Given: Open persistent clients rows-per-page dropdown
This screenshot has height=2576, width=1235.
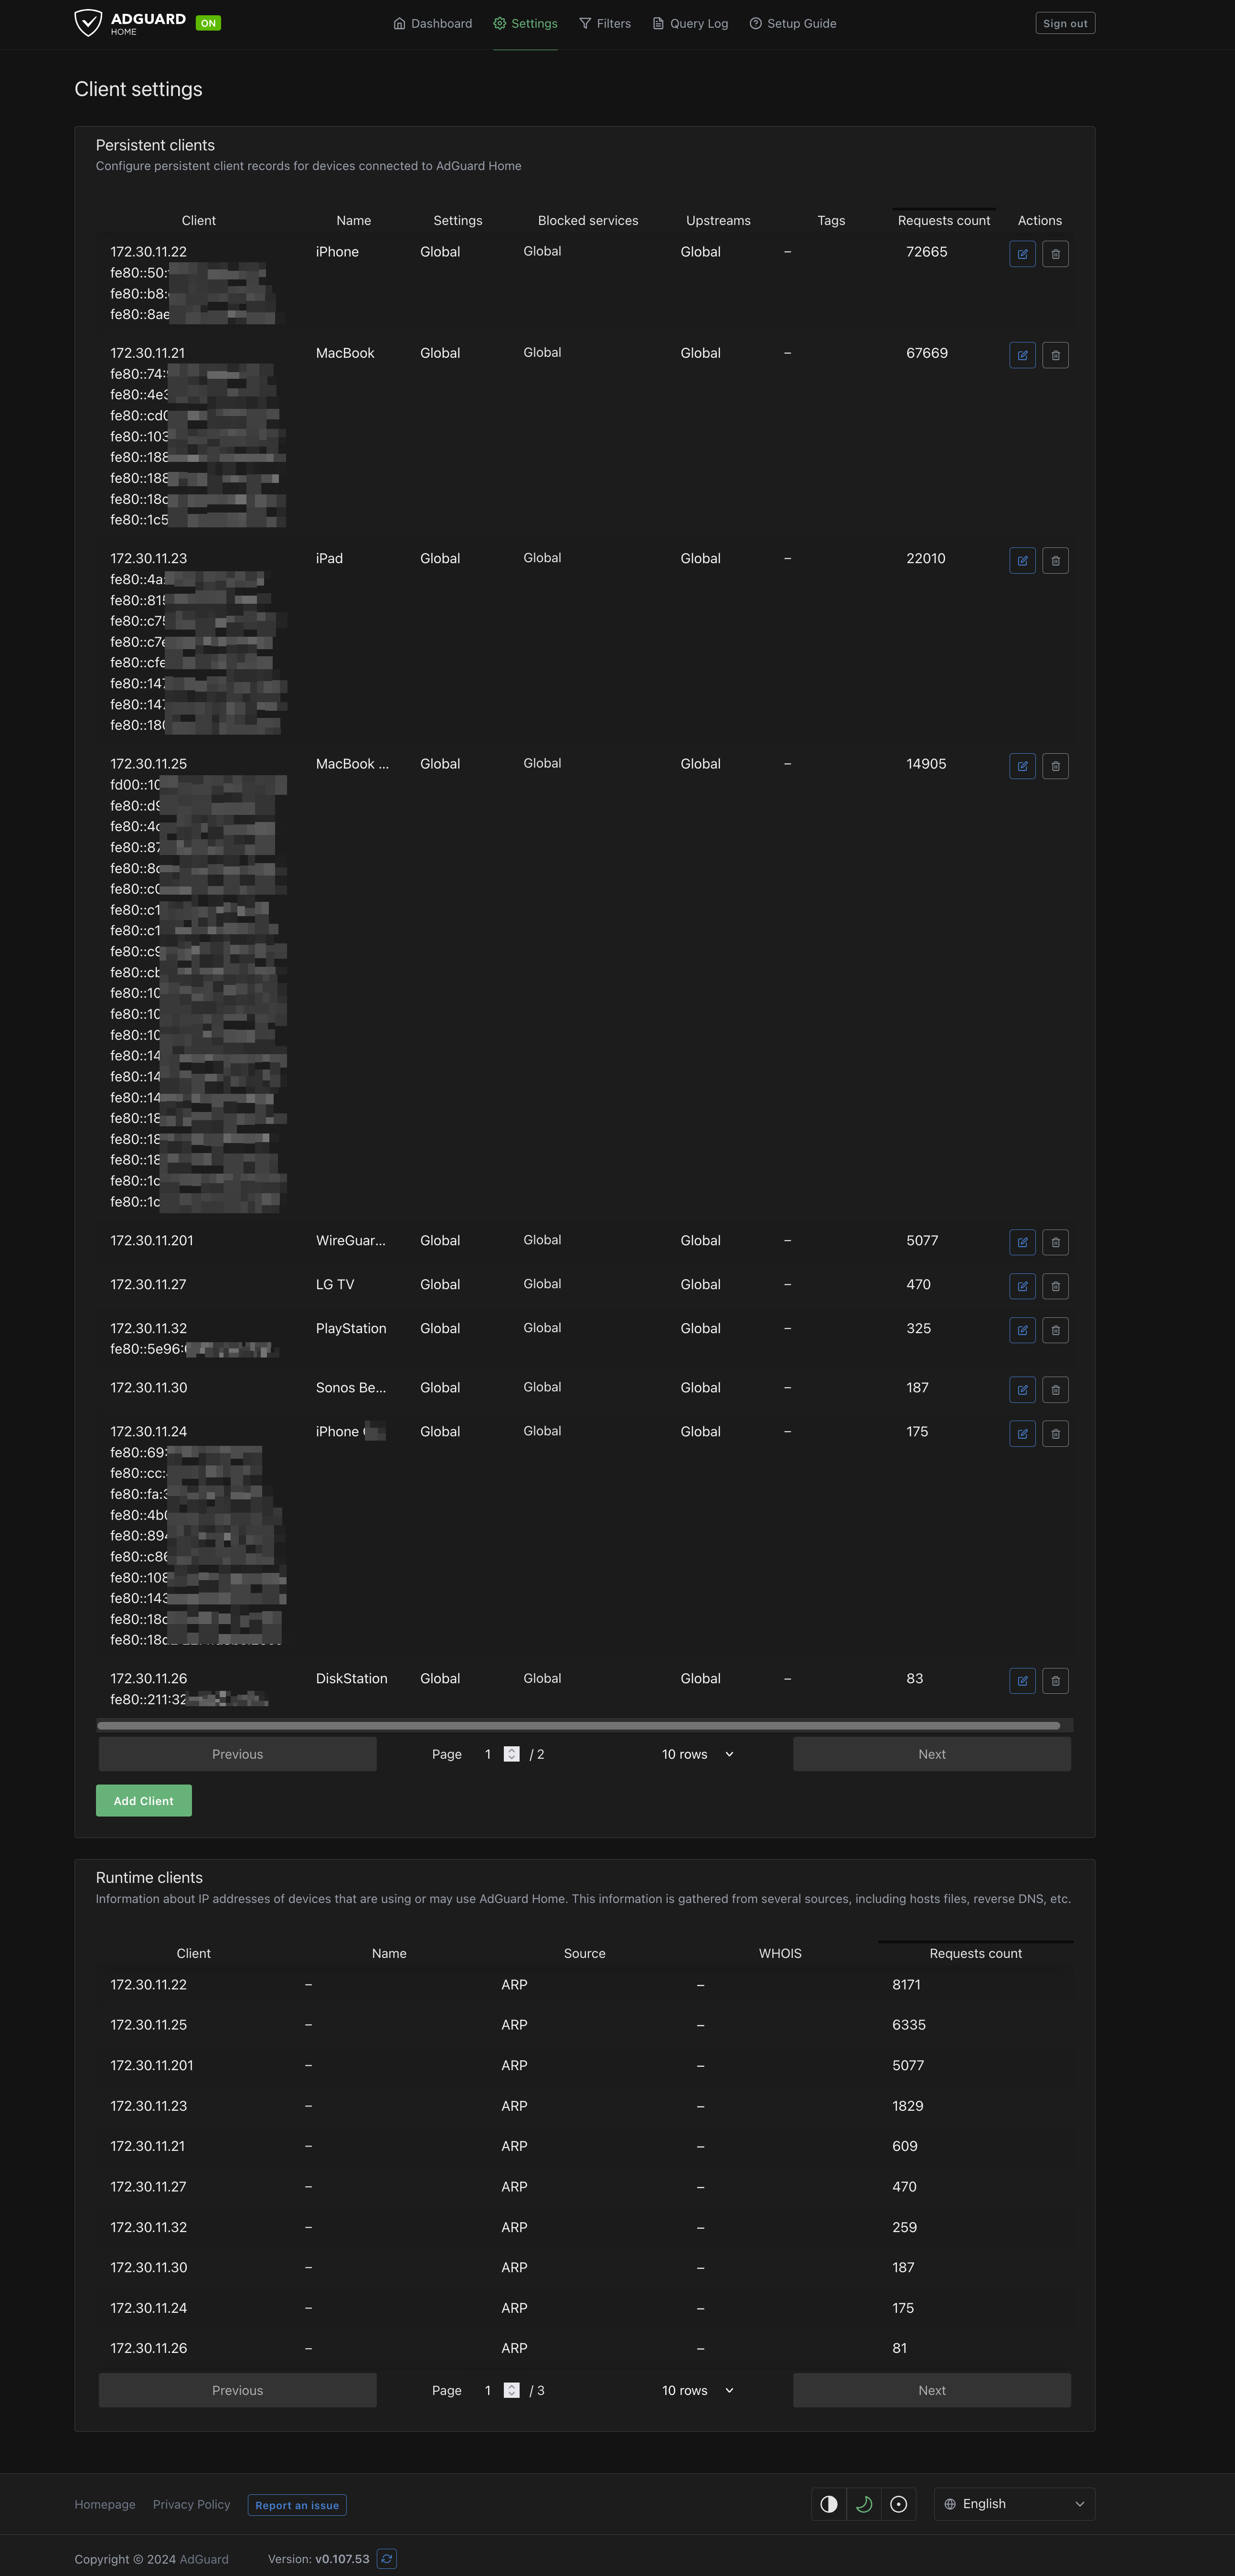Looking at the screenshot, I should (697, 1754).
